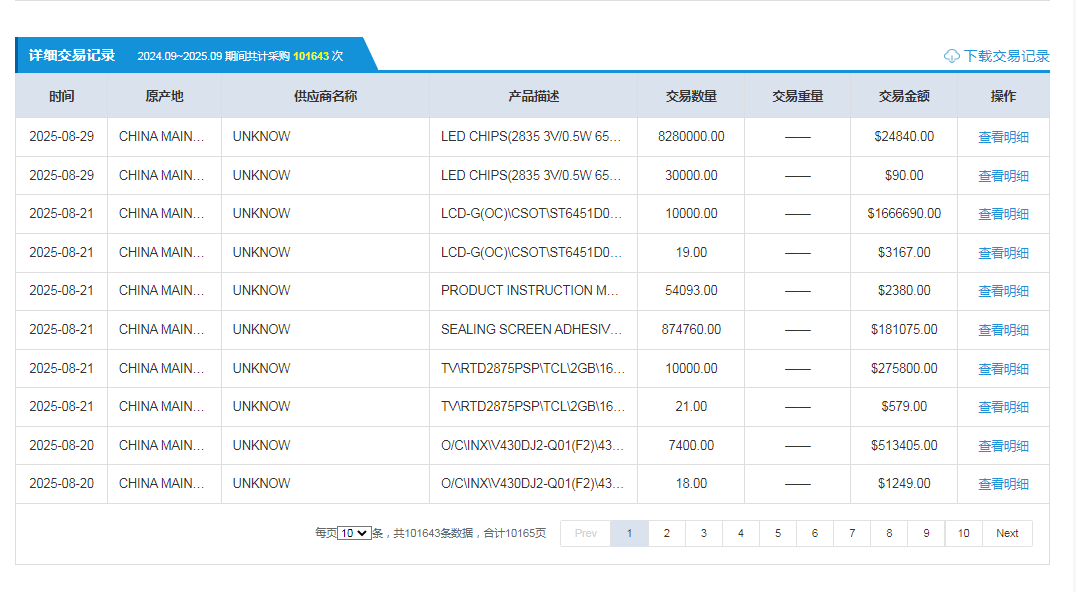View details for the $90.00 transaction
The width and height of the screenshot is (1076, 592).
point(1003,176)
